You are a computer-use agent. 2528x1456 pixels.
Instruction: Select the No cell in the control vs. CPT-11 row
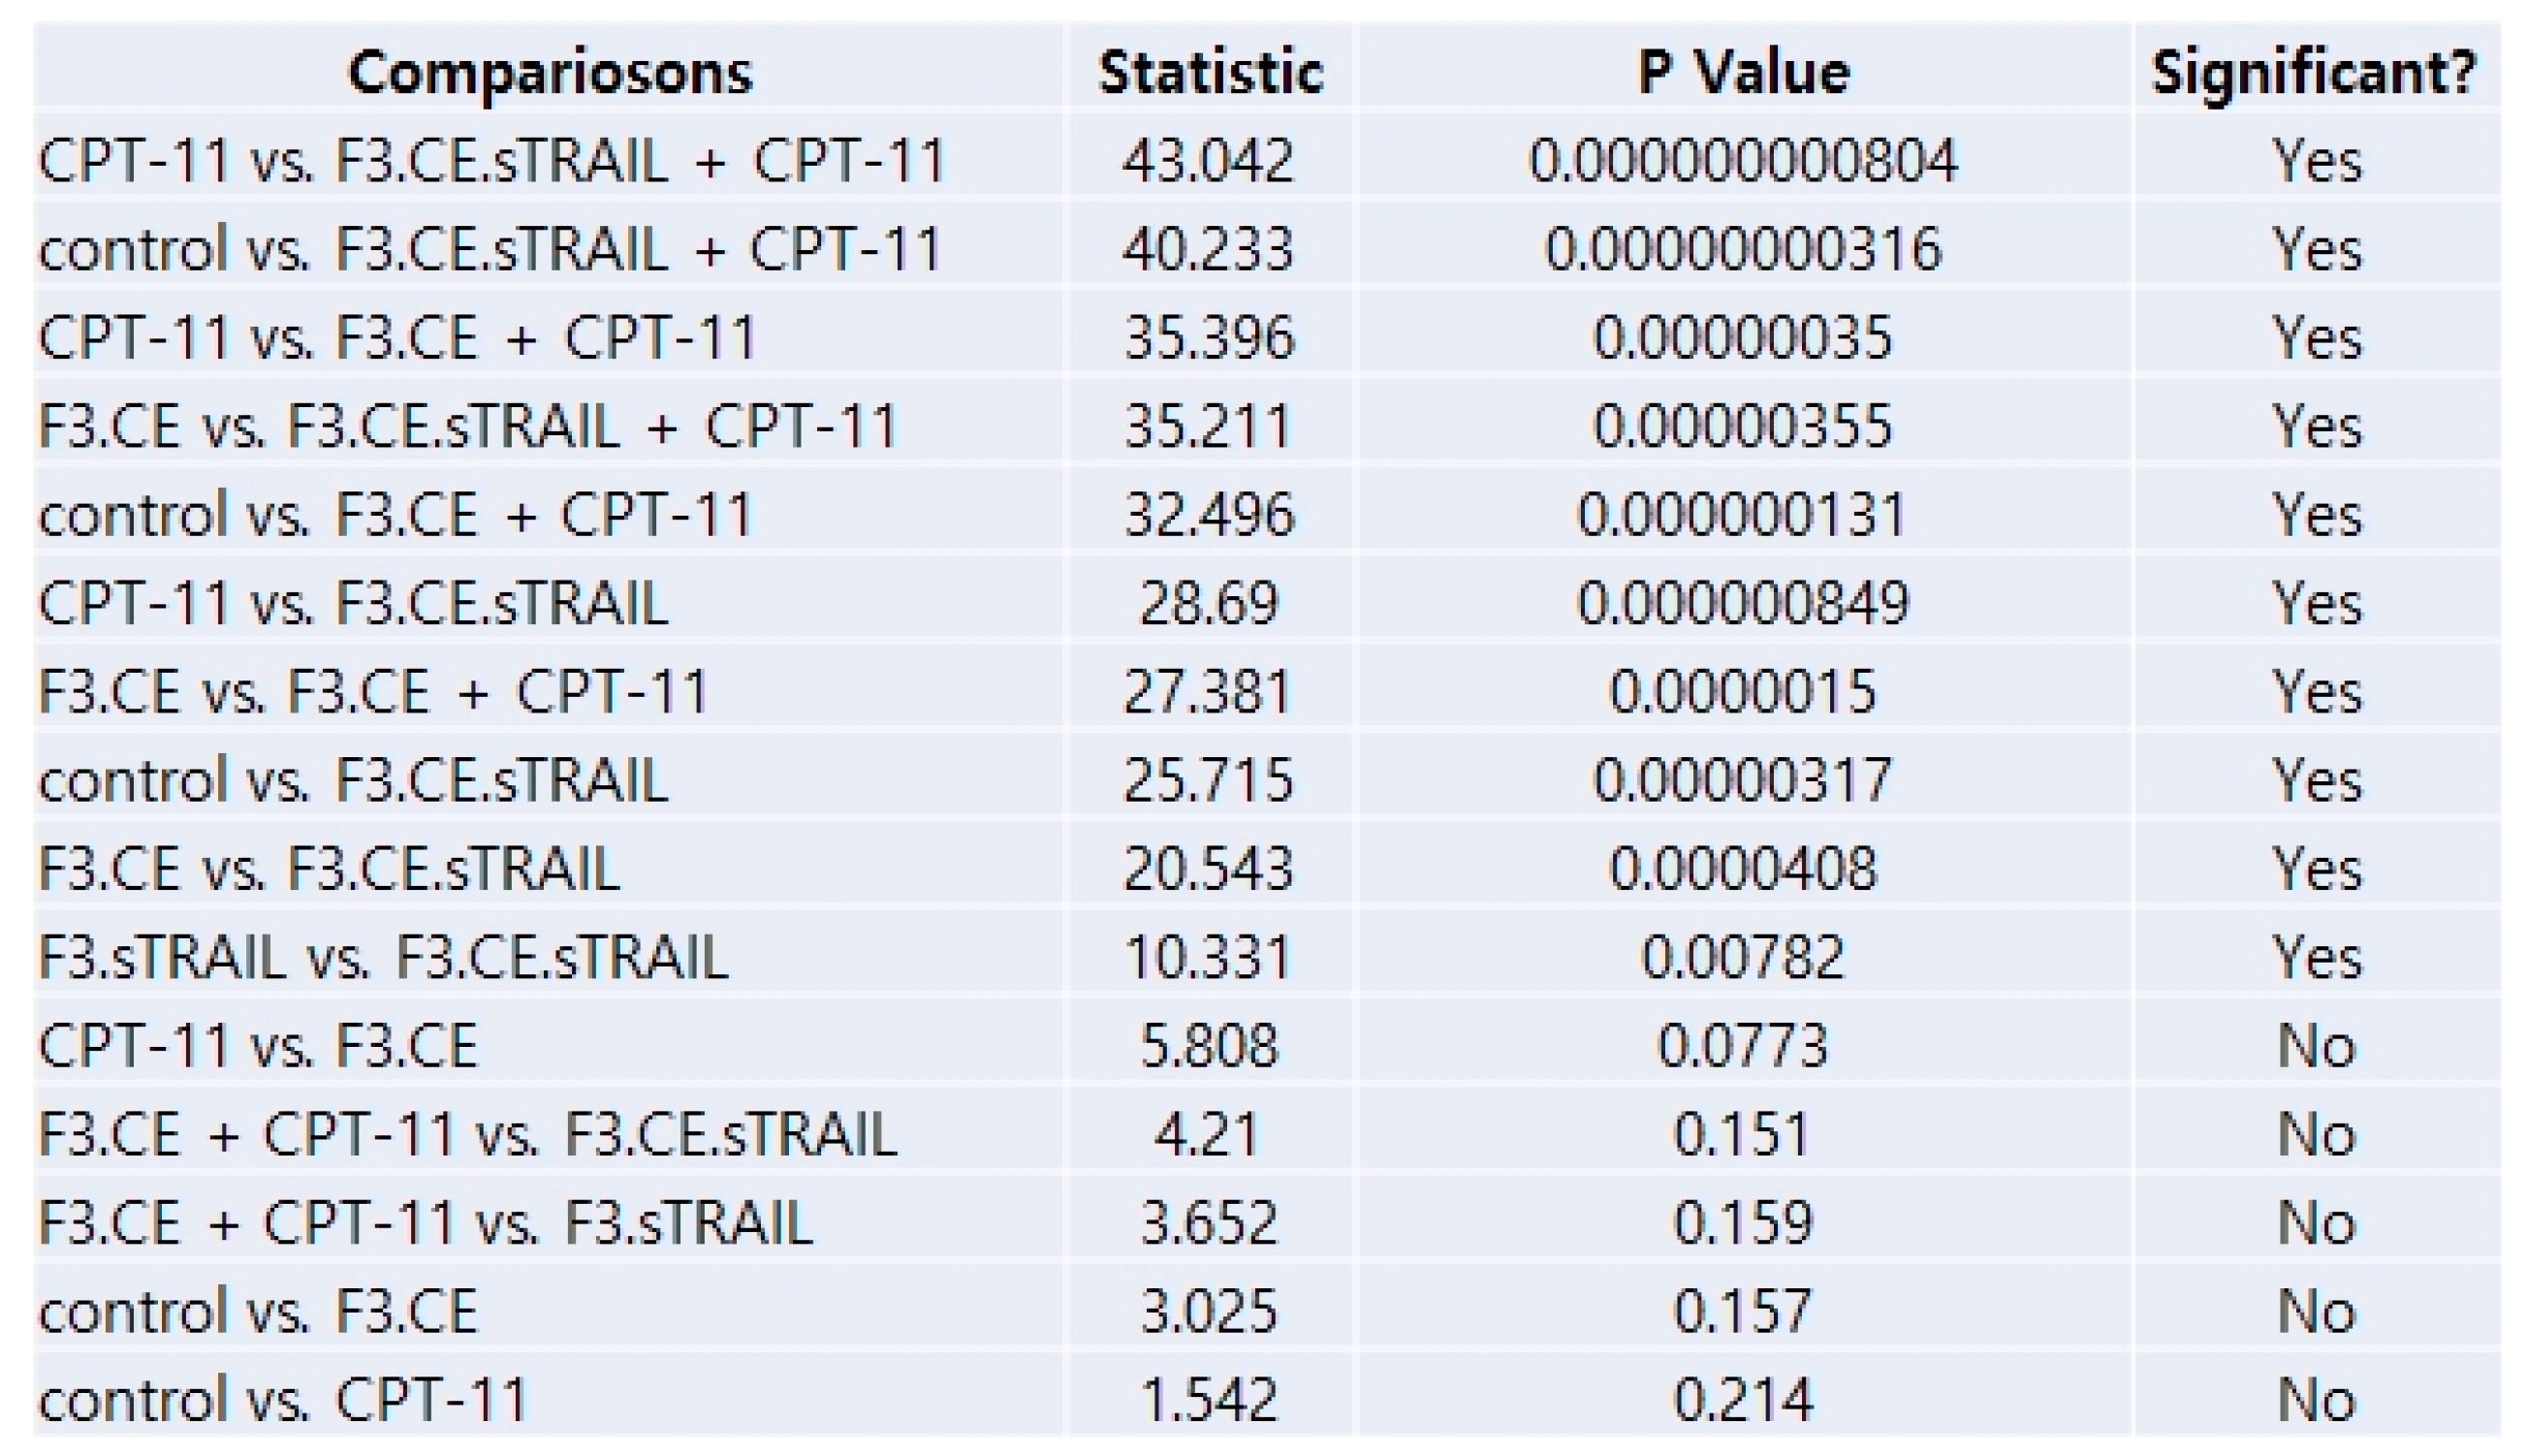2316,1399
